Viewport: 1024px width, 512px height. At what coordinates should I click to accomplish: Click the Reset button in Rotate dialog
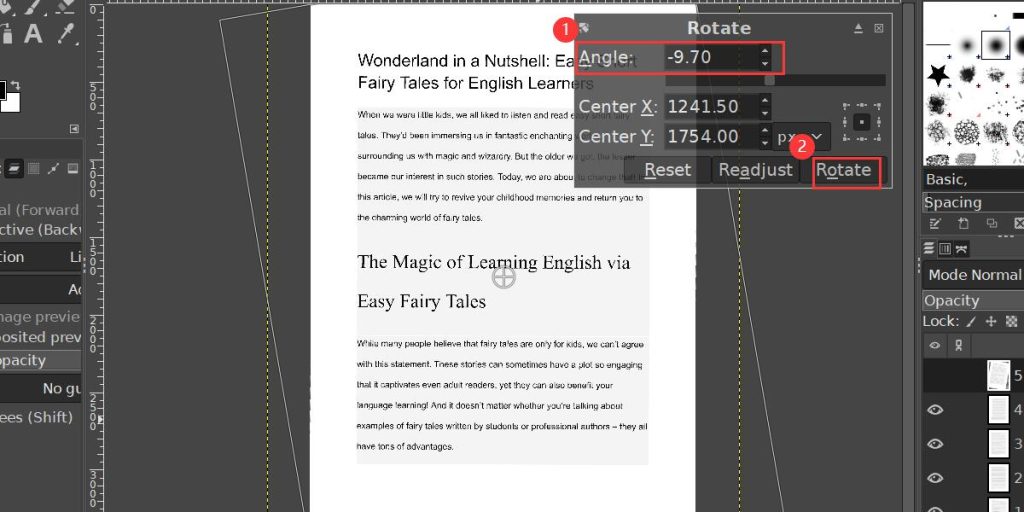pyautogui.click(x=667, y=170)
